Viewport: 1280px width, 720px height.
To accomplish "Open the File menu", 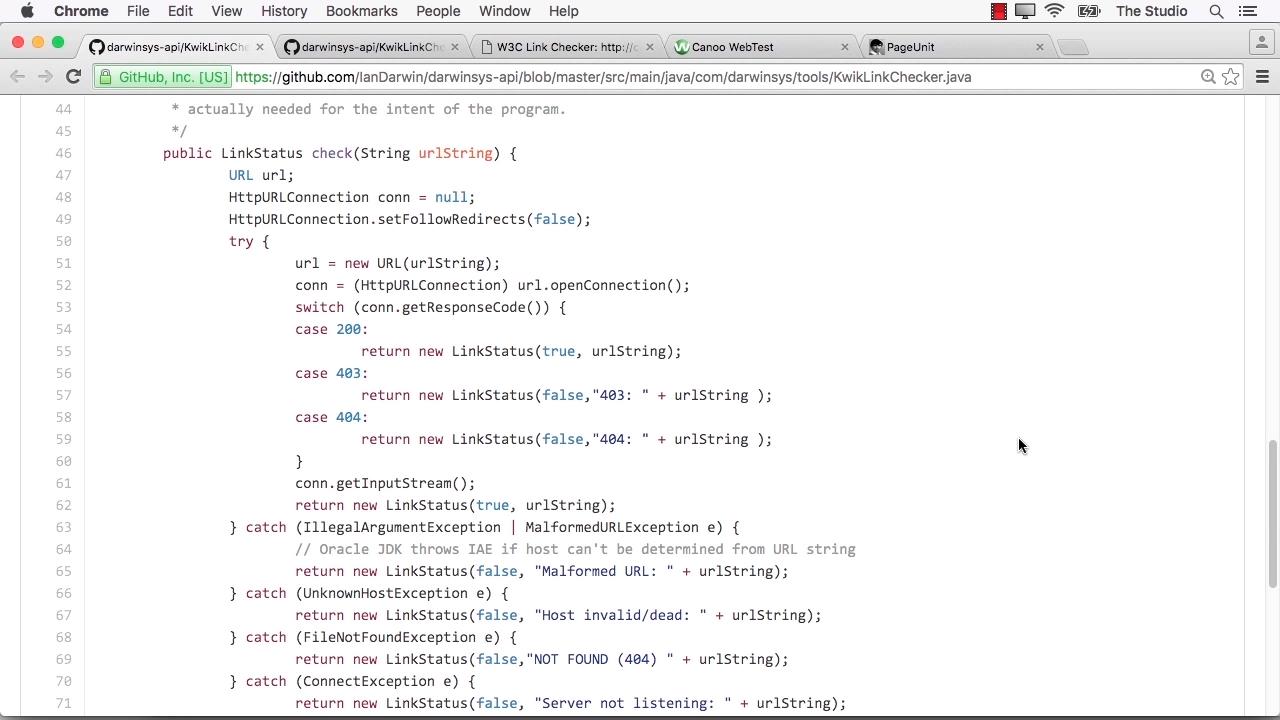I will (x=138, y=11).
